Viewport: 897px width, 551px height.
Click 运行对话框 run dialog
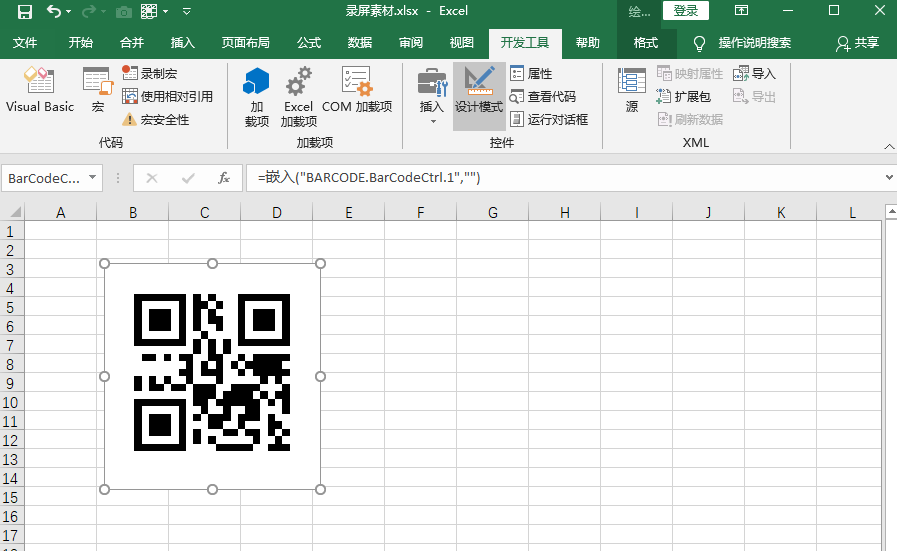[x=549, y=120]
